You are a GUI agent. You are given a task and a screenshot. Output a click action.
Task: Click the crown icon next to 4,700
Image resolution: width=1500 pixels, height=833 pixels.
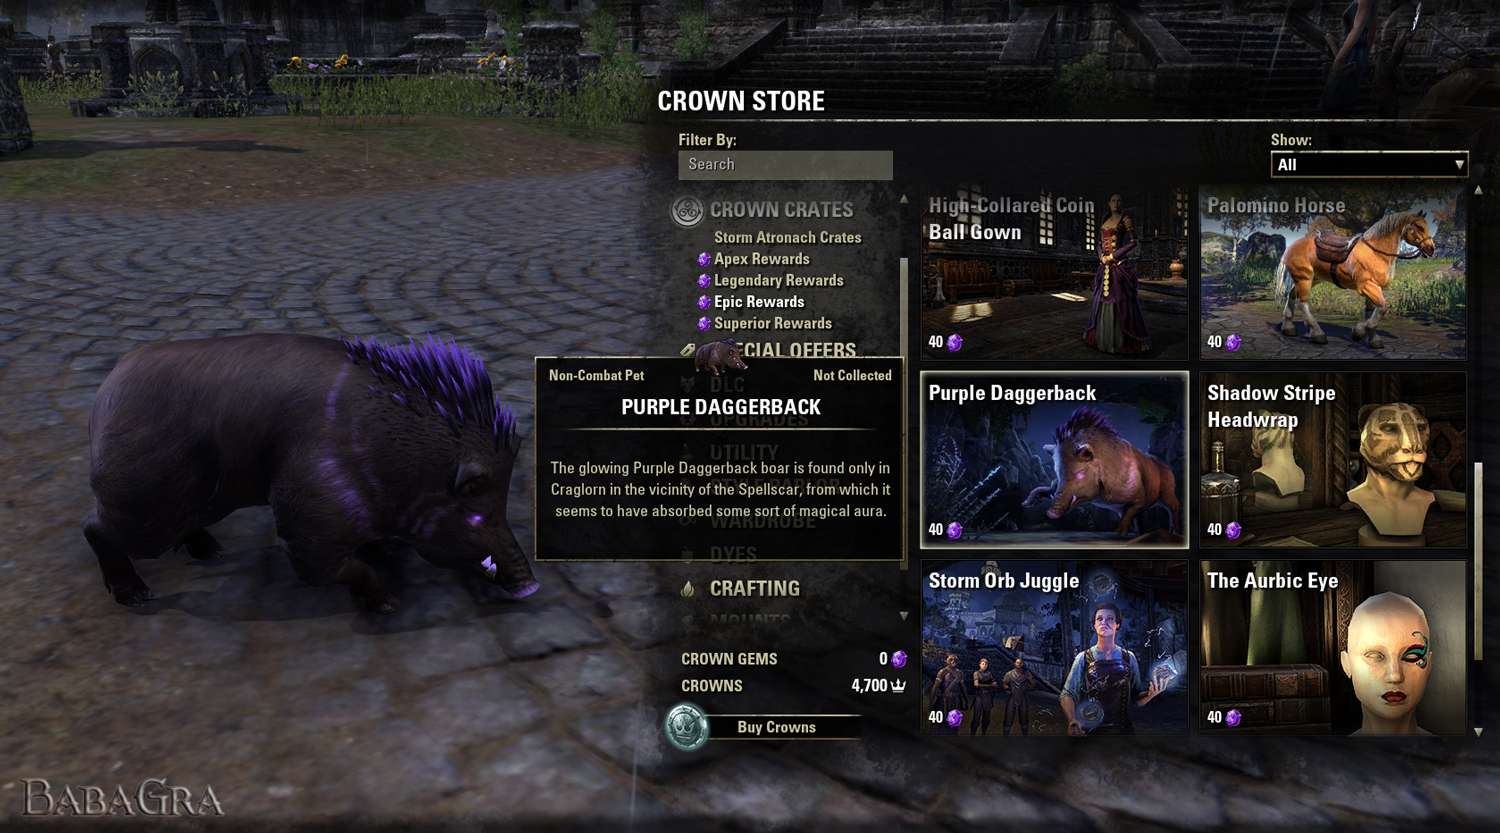(898, 686)
